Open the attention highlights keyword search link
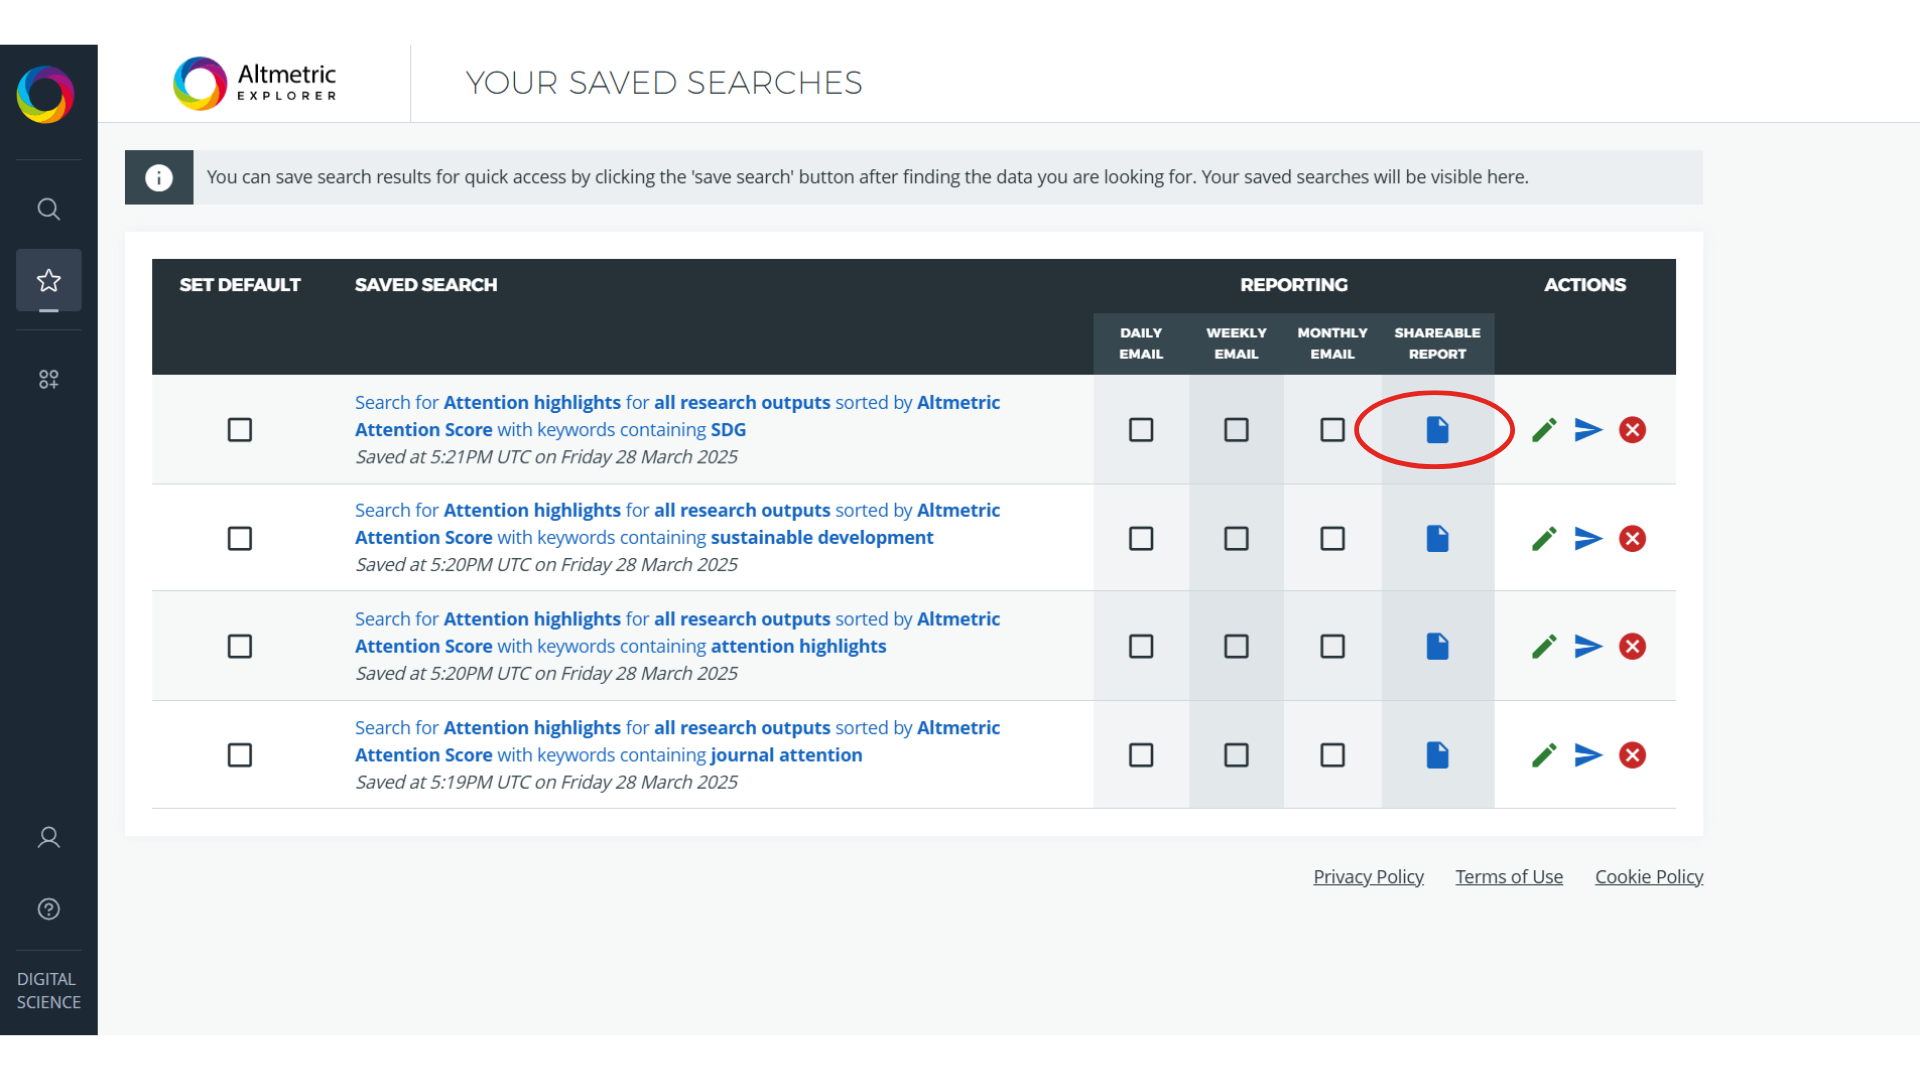The width and height of the screenshot is (1920, 1080). tap(677, 633)
